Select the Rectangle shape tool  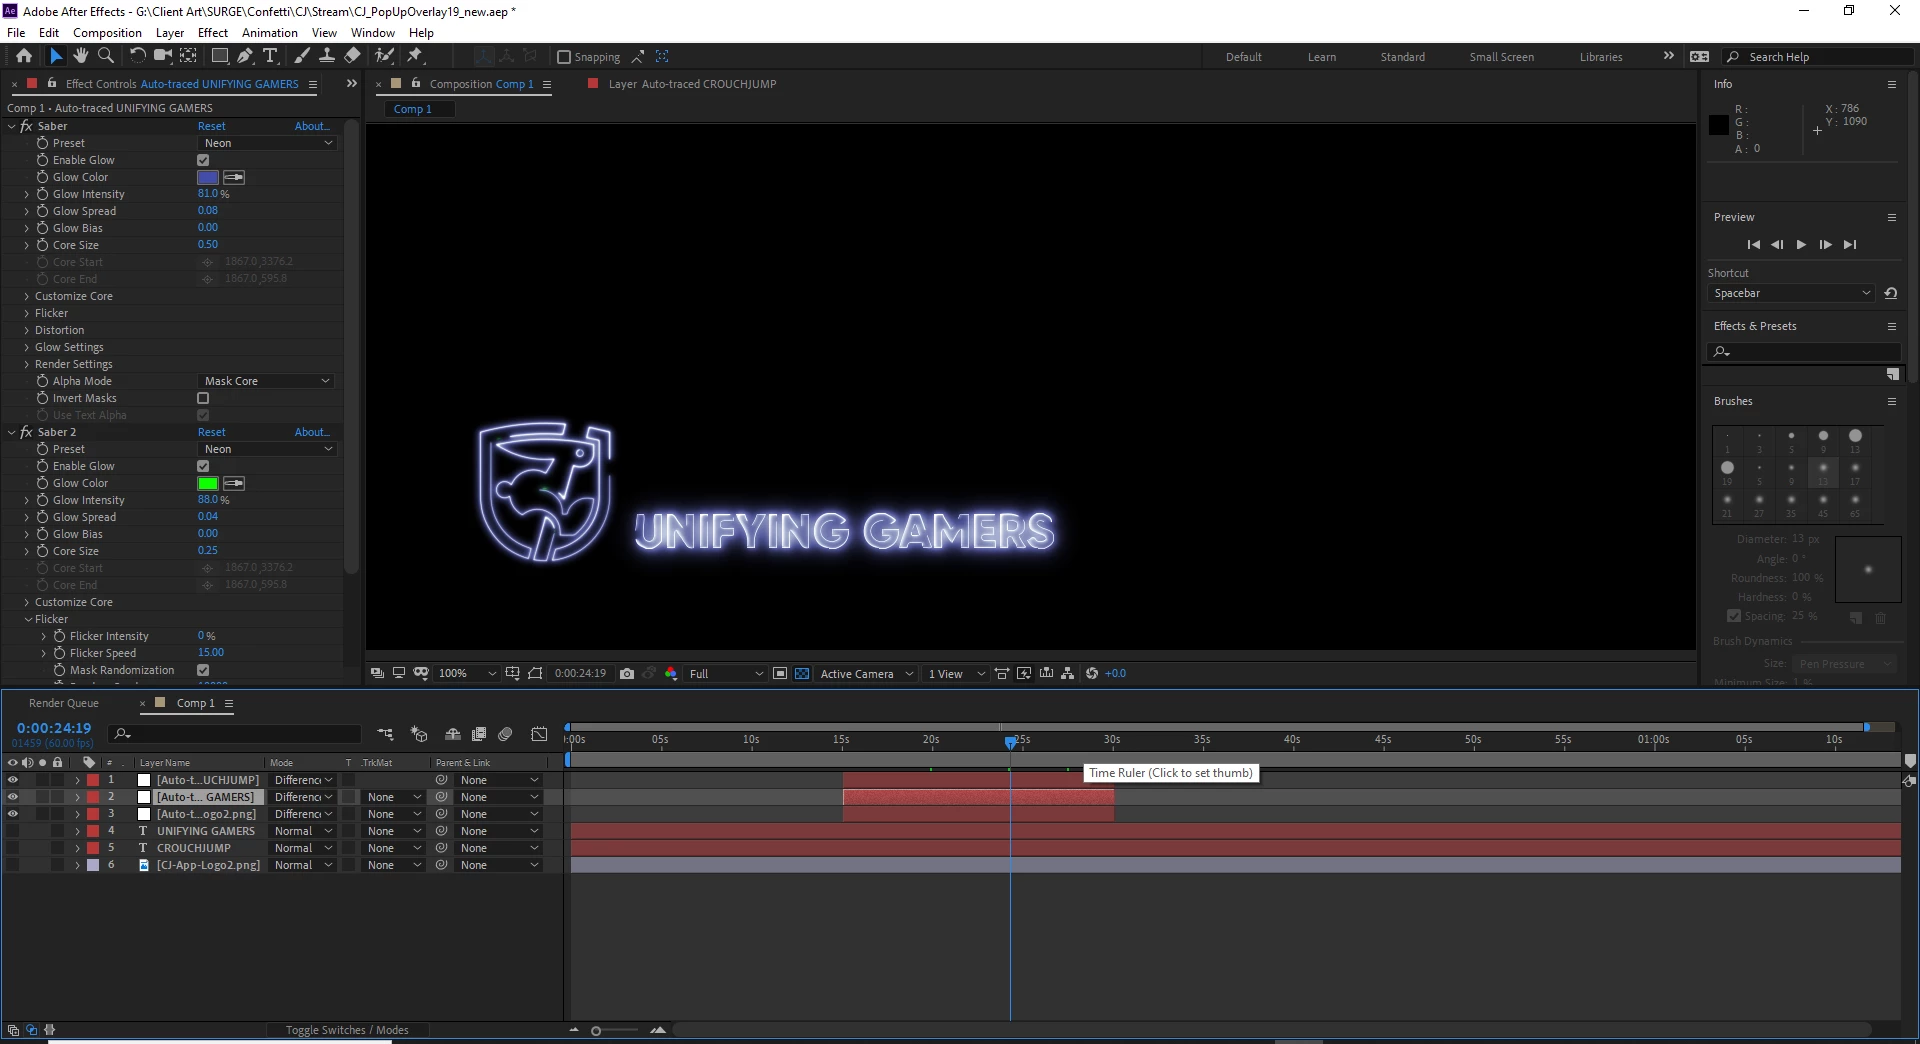pyautogui.click(x=220, y=56)
